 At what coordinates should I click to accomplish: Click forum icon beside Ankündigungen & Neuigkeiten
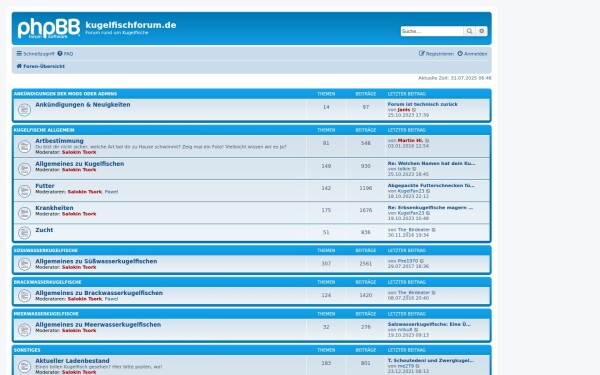pyautogui.click(x=24, y=110)
